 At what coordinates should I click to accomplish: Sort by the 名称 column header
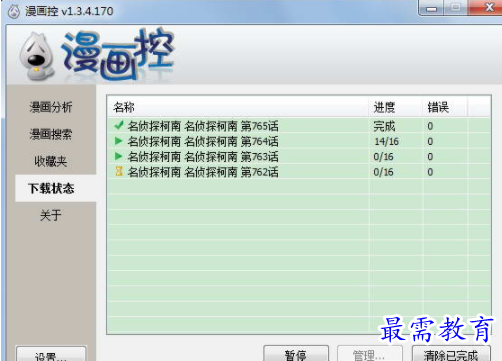tap(238, 107)
